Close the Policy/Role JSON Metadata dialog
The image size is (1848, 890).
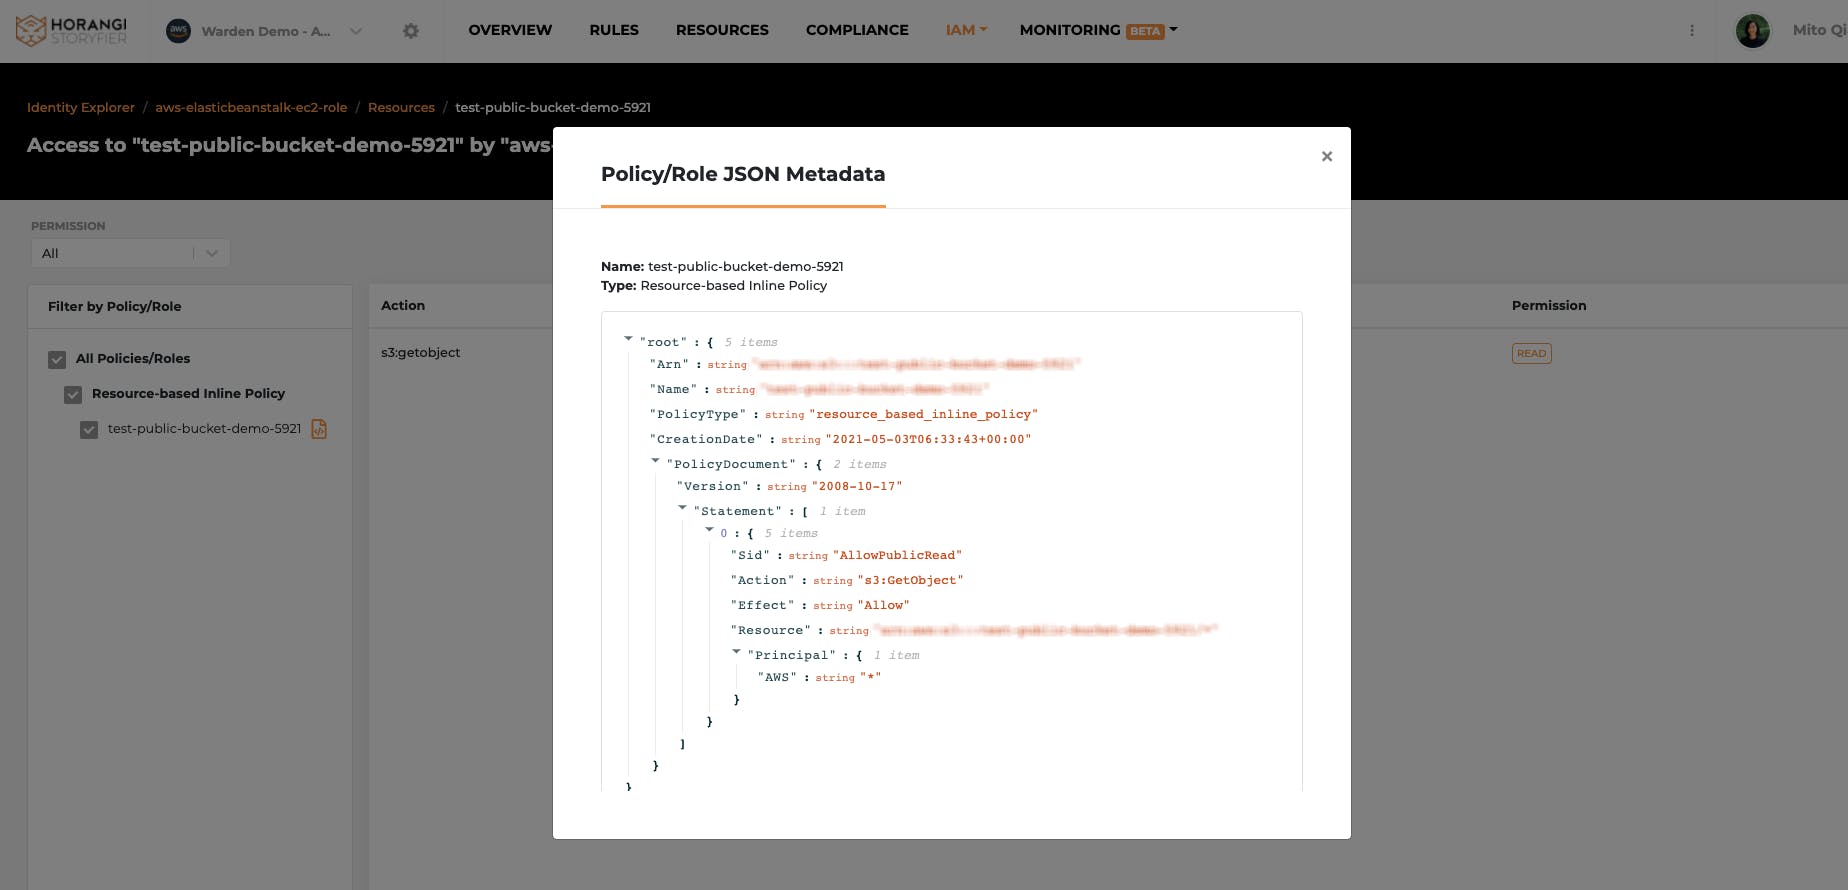(x=1327, y=156)
